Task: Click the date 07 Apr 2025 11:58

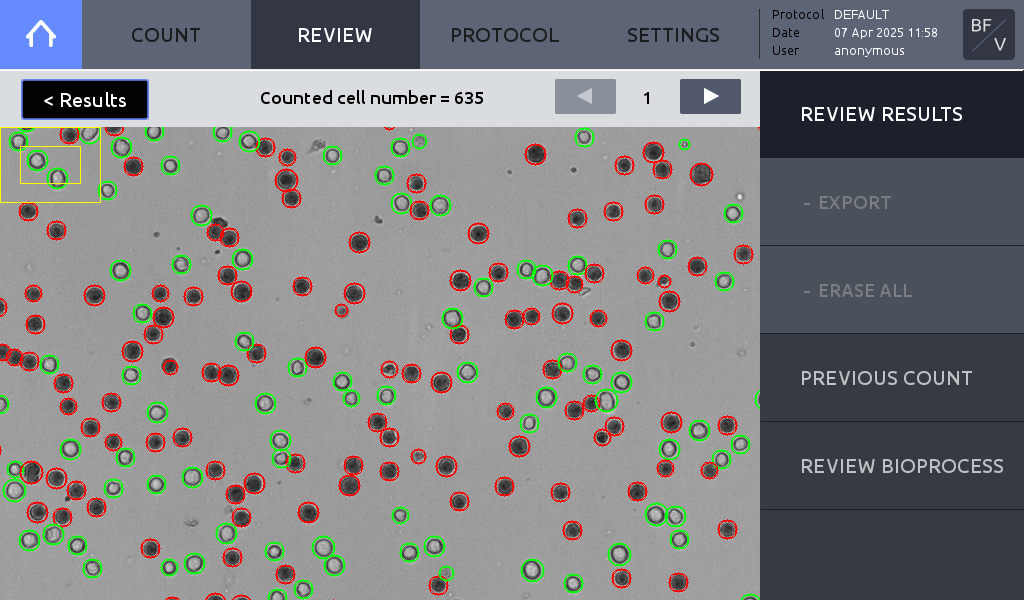Action: click(x=886, y=33)
